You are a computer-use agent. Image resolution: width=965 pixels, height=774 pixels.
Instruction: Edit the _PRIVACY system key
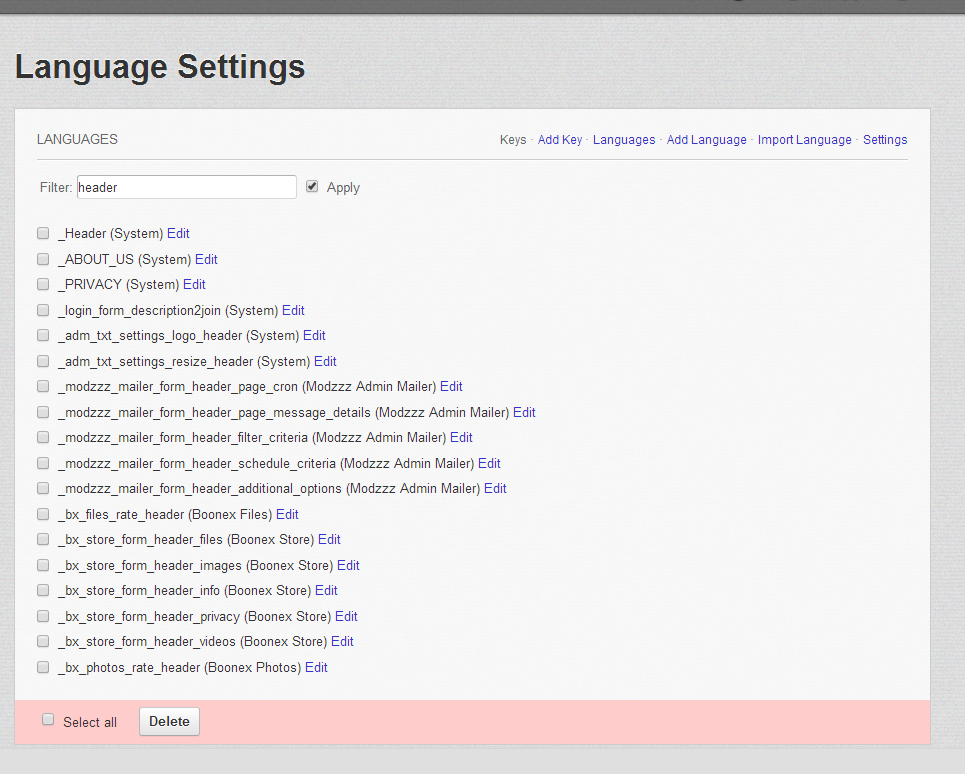pyautogui.click(x=194, y=284)
